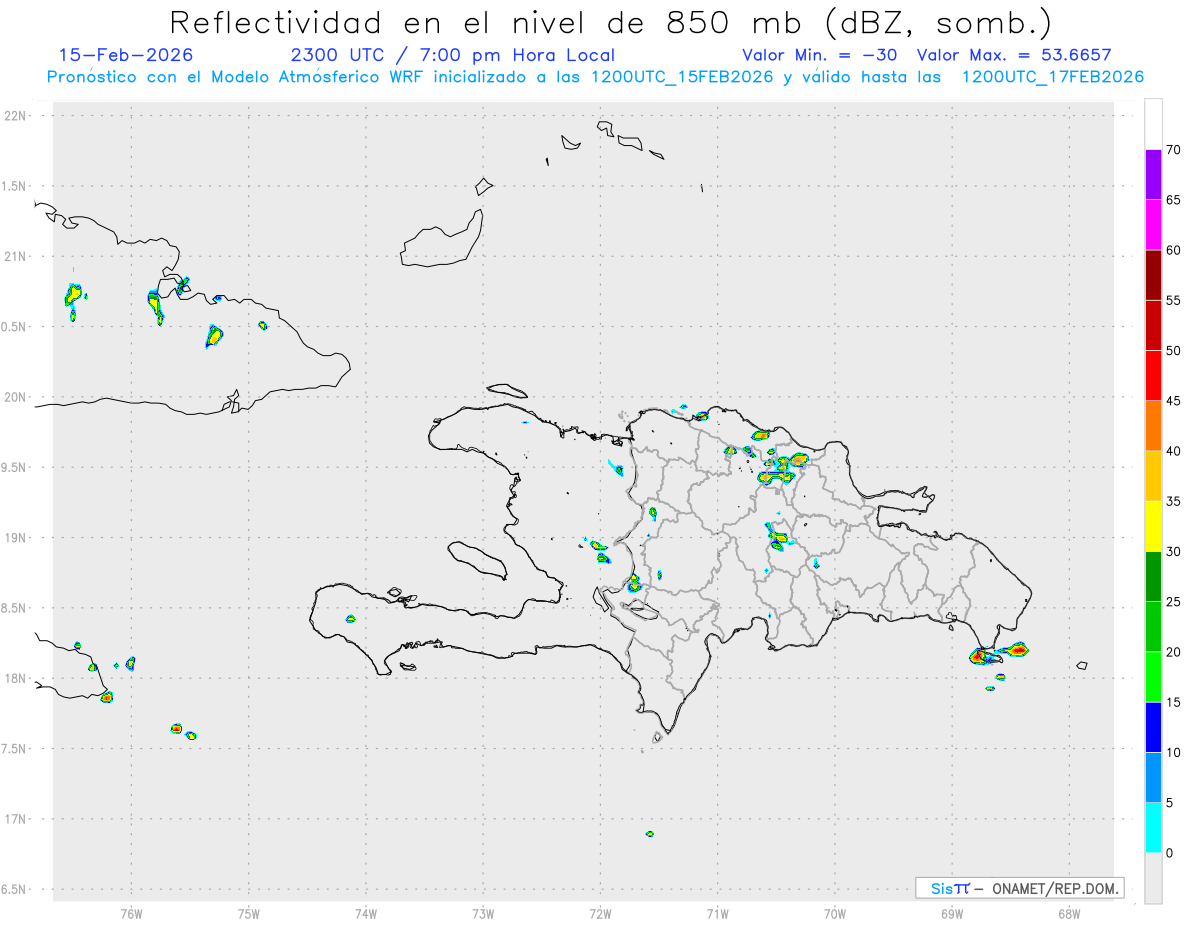Viewport: 1200px width, 927px height.
Task: Click the 'Valor Max. = 53.6657' text
Action: [x=1013, y=55]
